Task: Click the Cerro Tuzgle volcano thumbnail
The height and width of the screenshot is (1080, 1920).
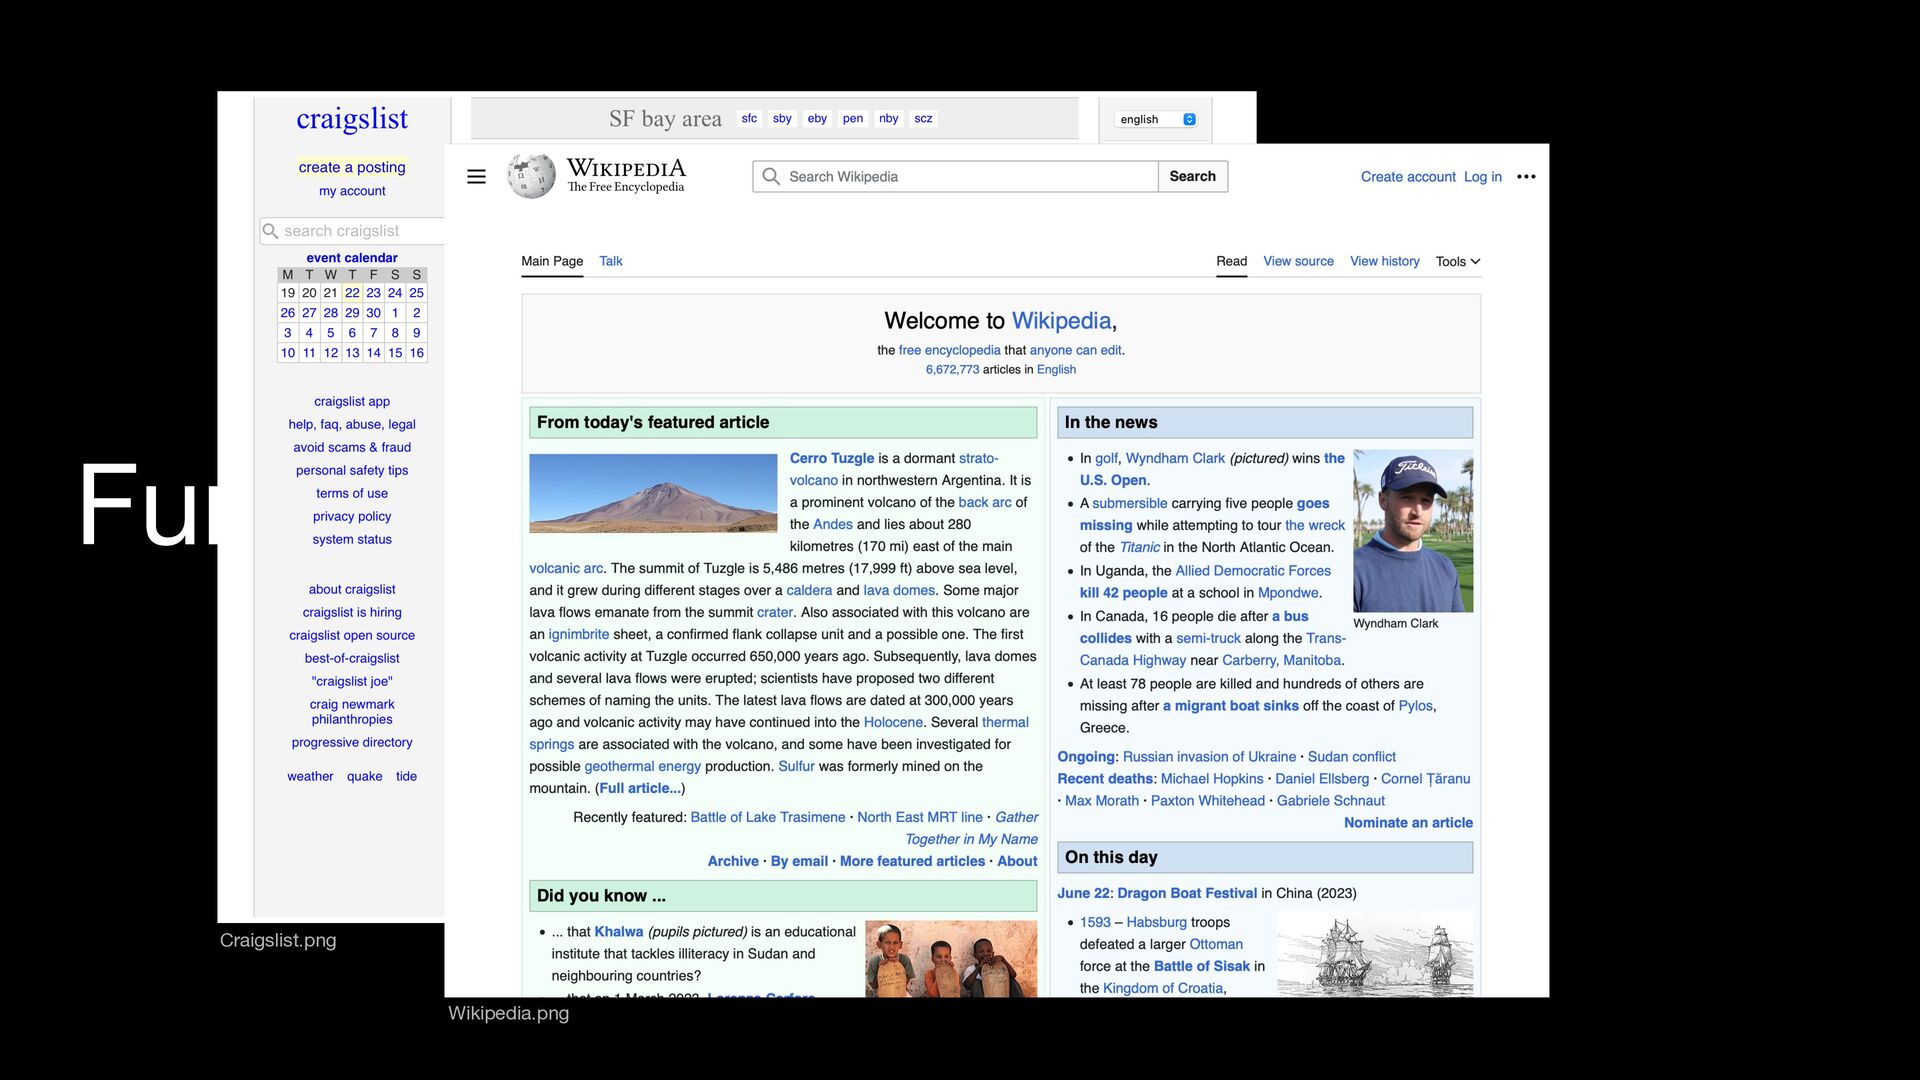Action: (x=653, y=493)
